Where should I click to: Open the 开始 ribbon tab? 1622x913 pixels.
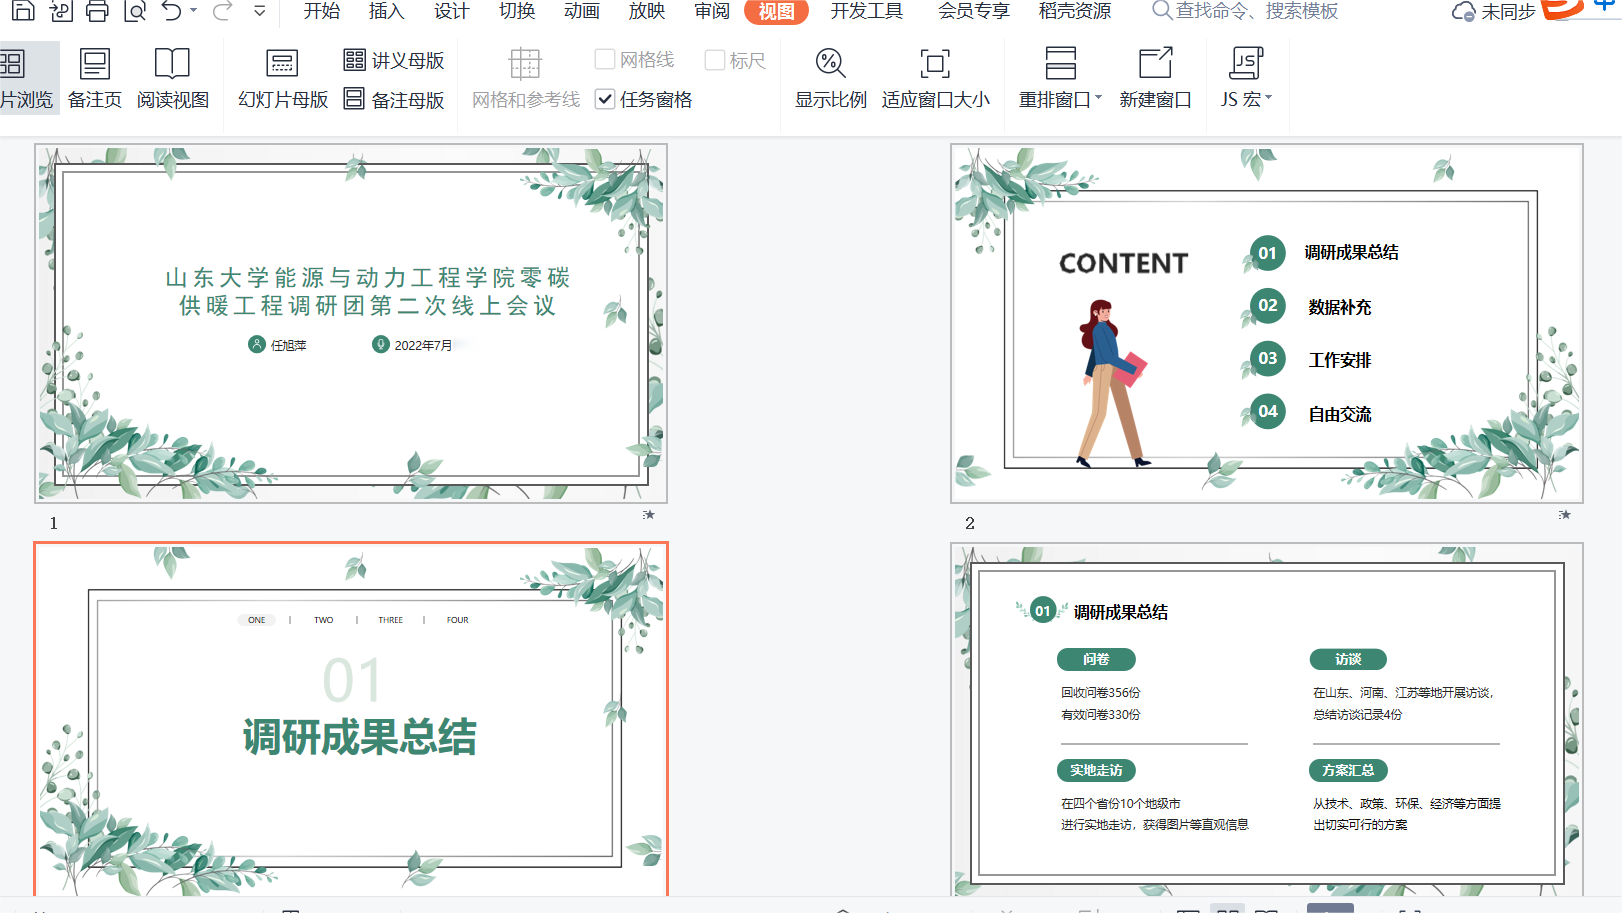(321, 11)
